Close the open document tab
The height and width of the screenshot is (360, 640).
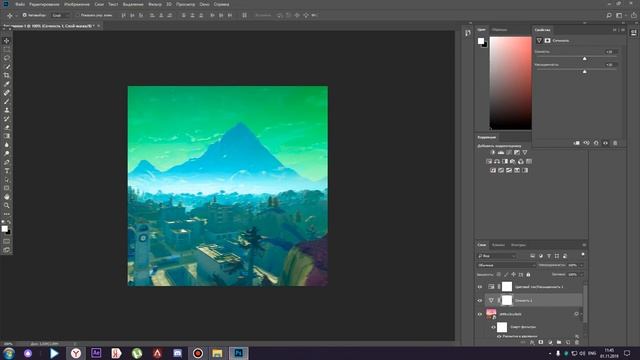click(x=98, y=26)
